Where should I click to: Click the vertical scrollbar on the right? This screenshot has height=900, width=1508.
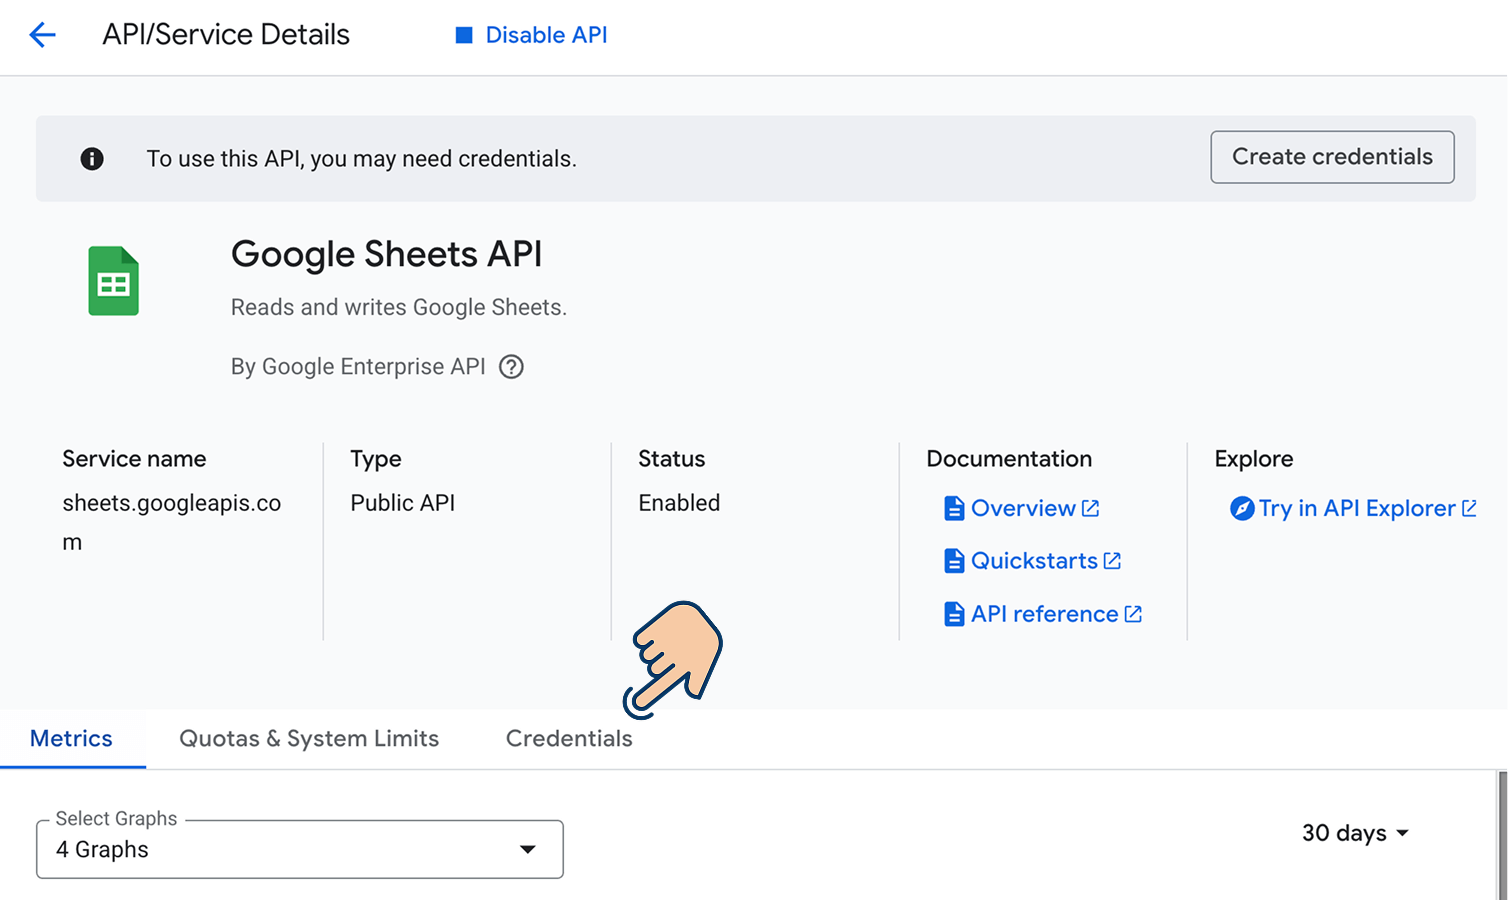click(x=1502, y=835)
